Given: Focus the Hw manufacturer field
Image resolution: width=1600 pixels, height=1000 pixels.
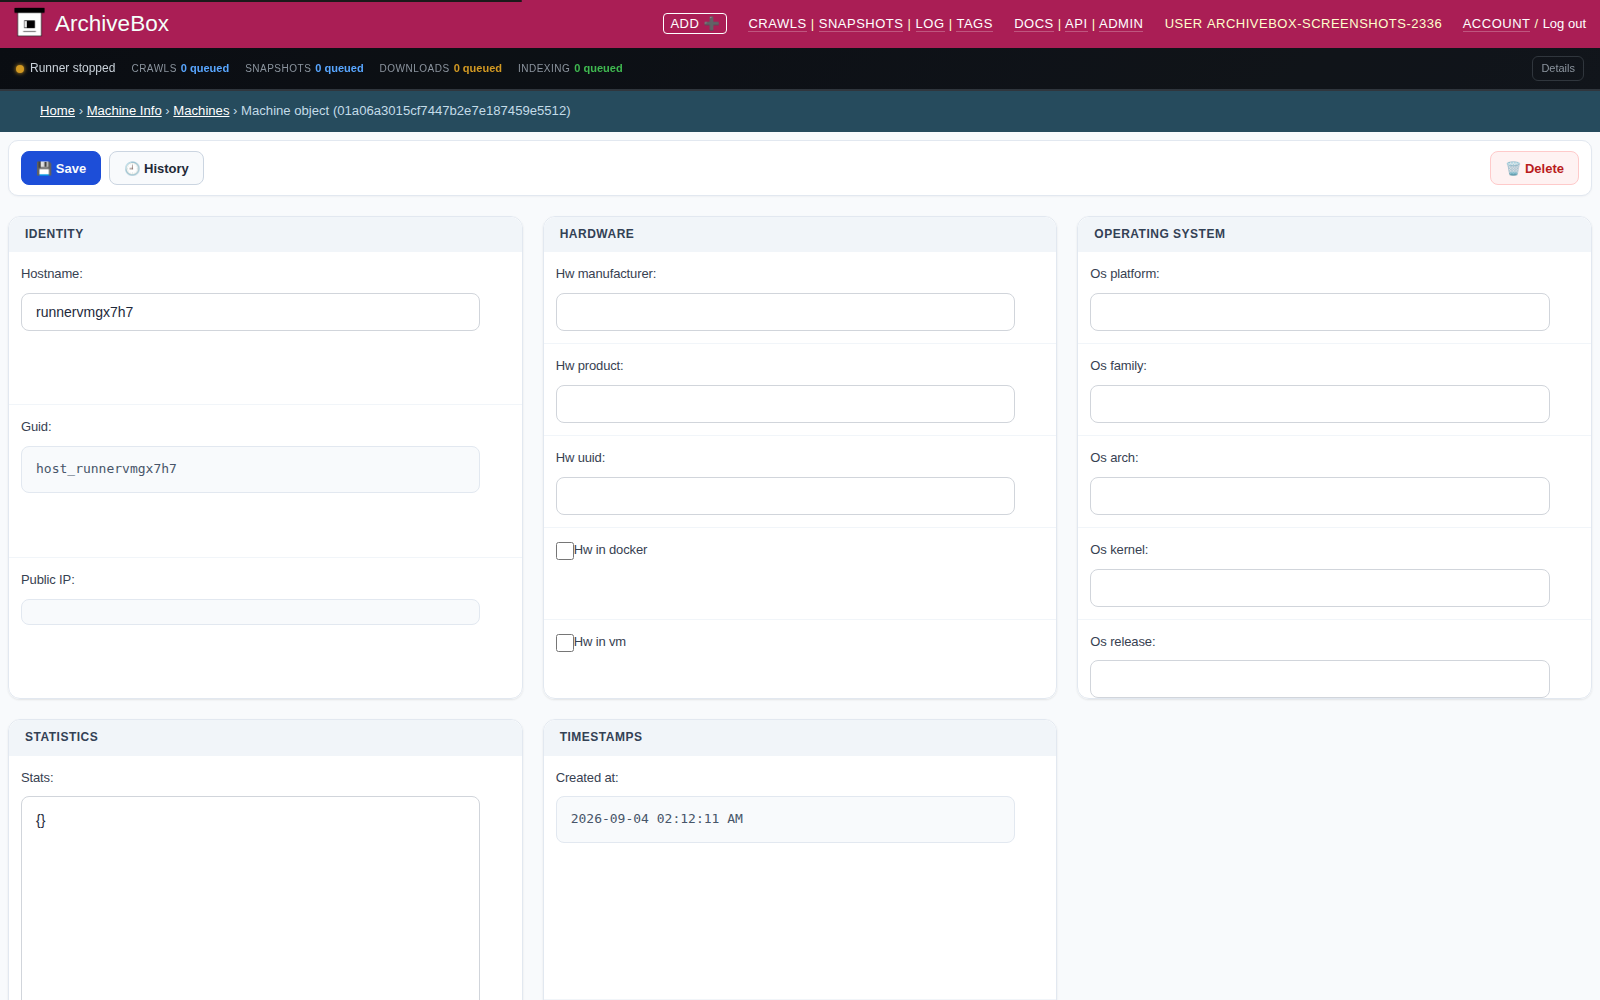Looking at the screenshot, I should click(x=785, y=312).
